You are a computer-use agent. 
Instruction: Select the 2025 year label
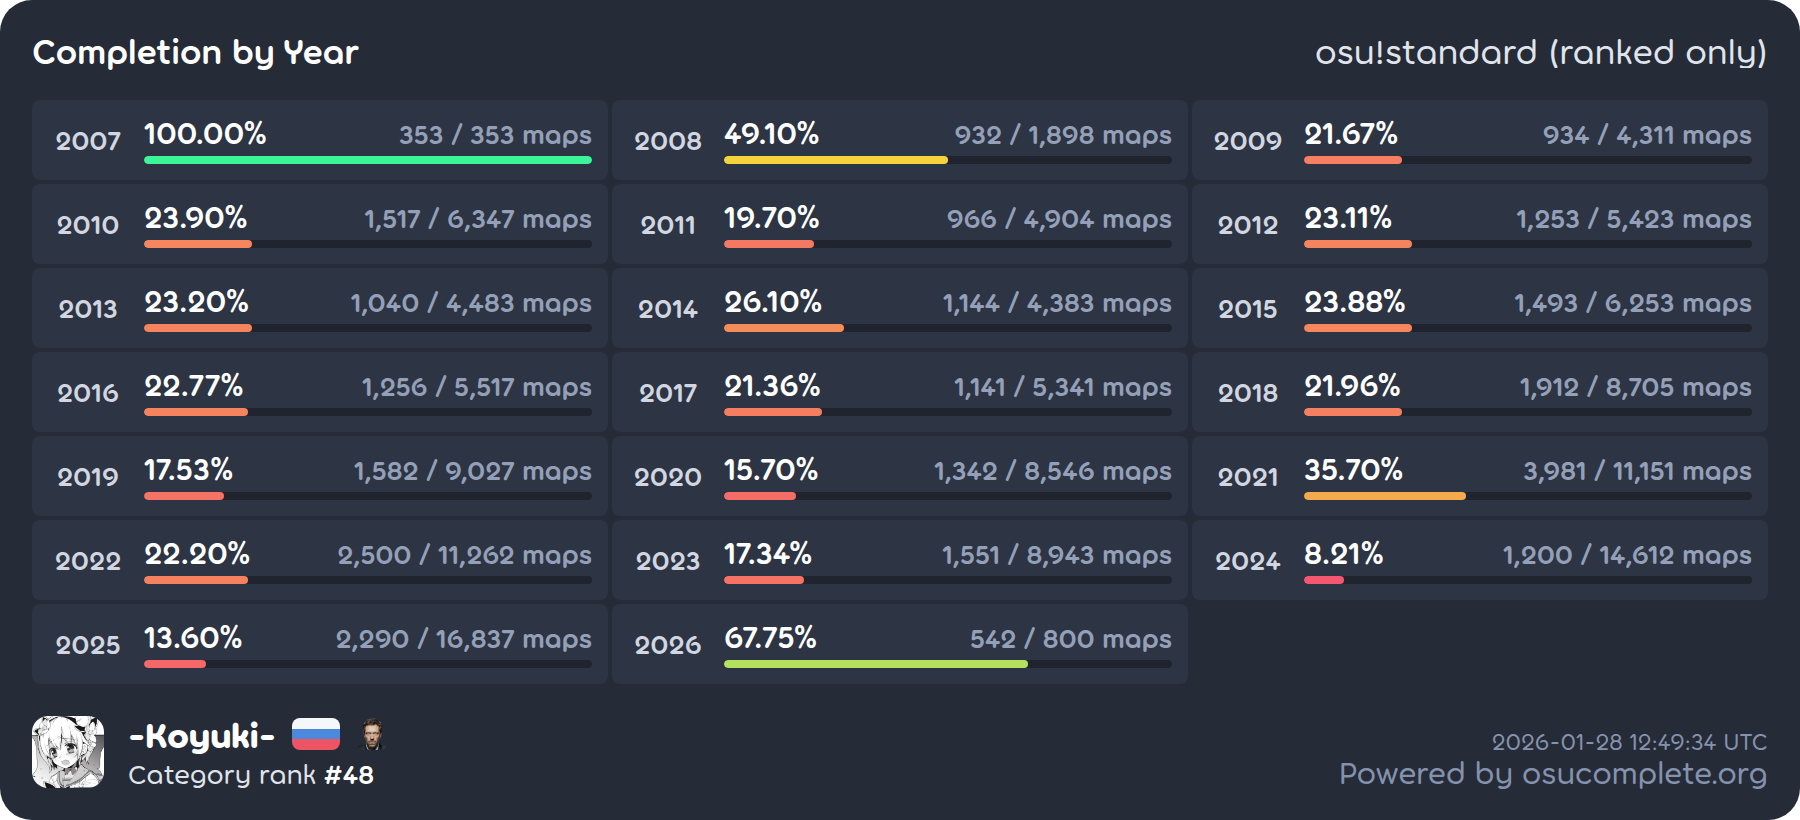coord(88,645)
